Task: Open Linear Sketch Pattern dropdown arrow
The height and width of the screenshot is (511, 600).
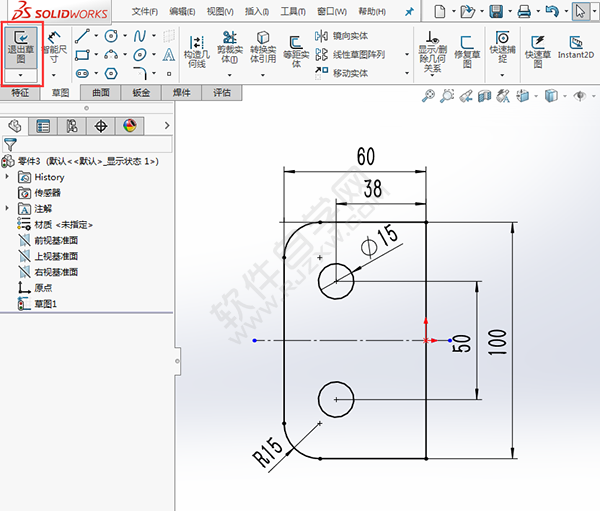Action: (407, 54)
